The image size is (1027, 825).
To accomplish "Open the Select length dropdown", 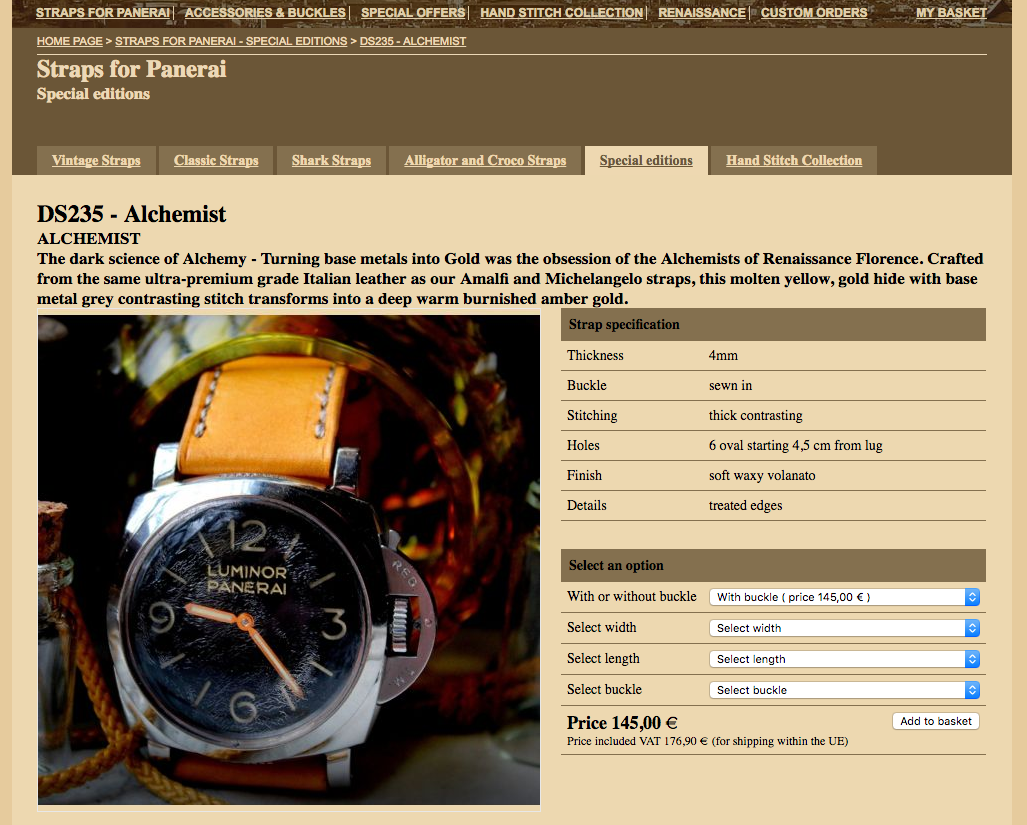I will [x=844, y=659].
